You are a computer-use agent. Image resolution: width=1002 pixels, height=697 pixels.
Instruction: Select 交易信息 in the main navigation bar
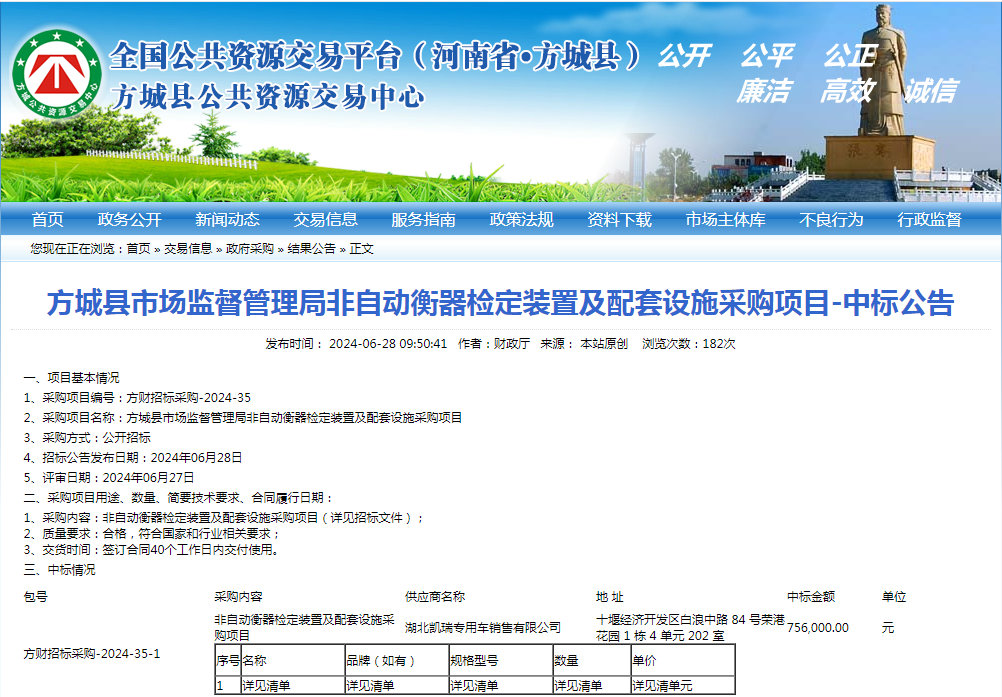click(325, 220)
